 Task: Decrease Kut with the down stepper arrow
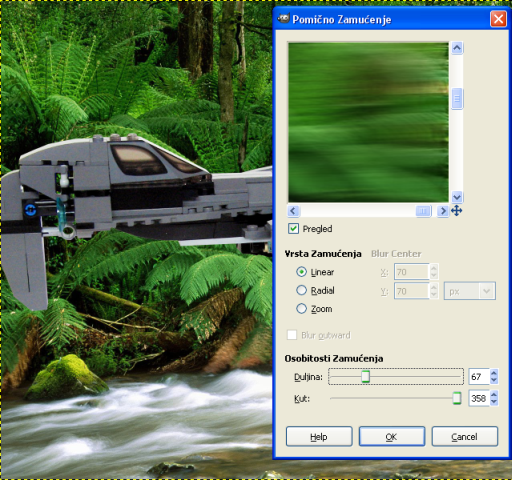pyautogui.click(x=494, y=402)
